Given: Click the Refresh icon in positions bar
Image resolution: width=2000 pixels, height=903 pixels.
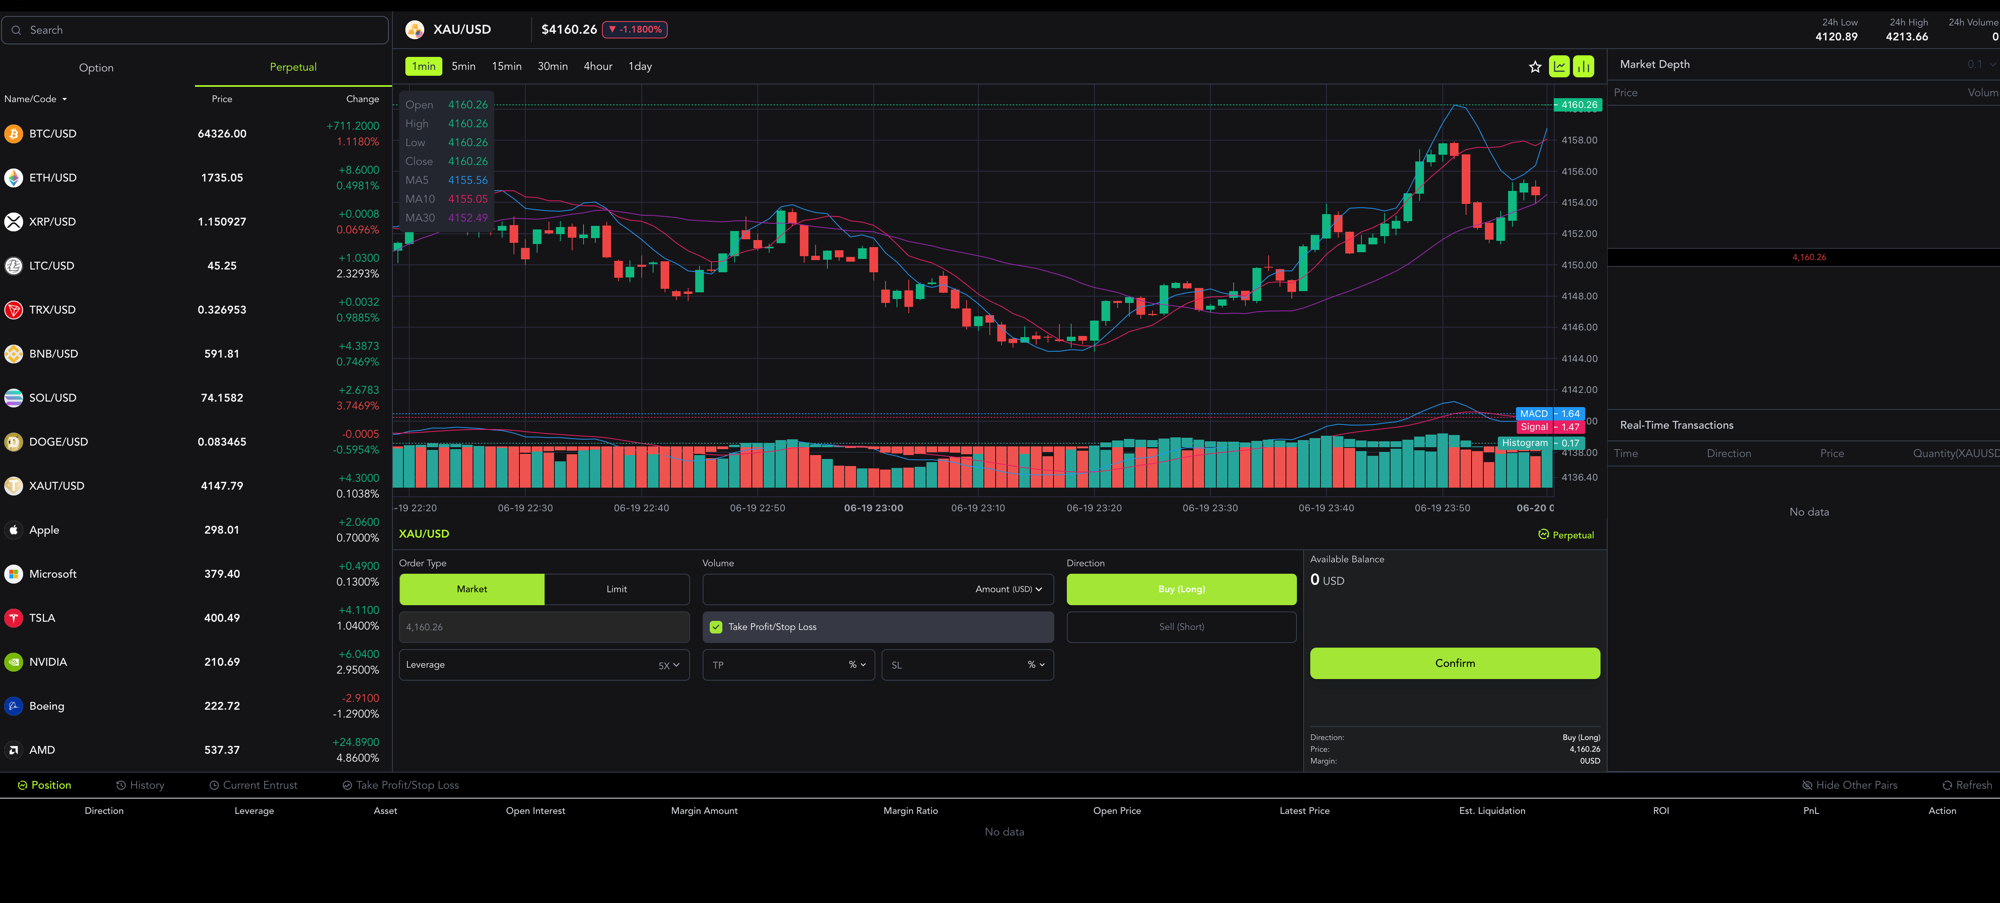Looking at the screenshot, I should [1947, 785].
